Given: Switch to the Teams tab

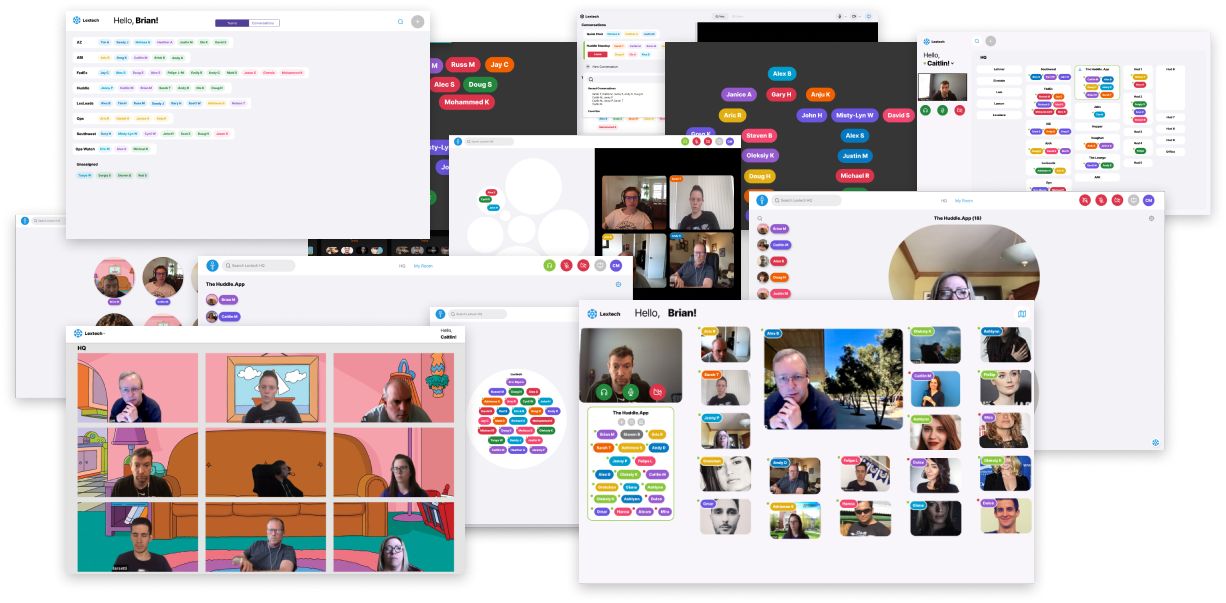Looking at the screenshot, I should click(x=232, y=22).
